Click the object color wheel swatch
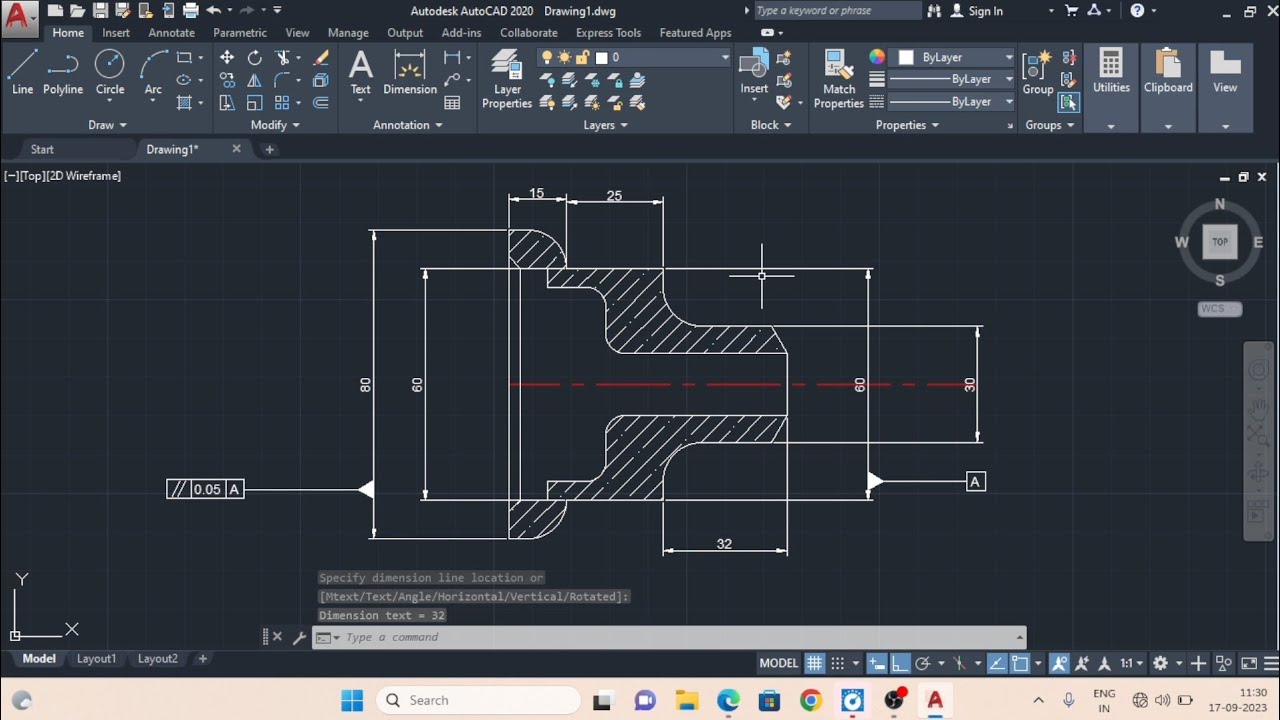 tap(877, 57)
